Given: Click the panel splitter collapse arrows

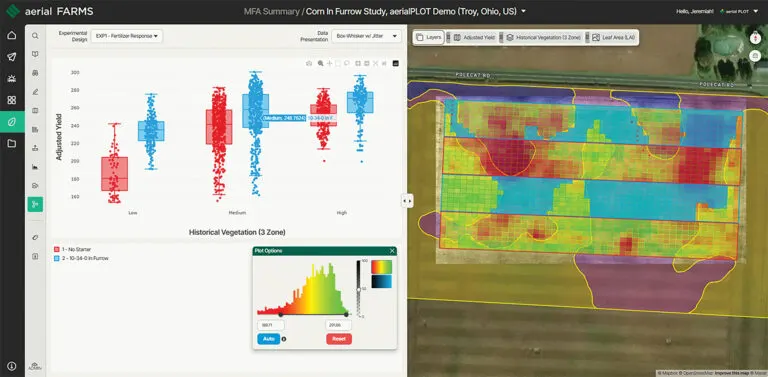Looking at the screenshot, I should (407, 200).
